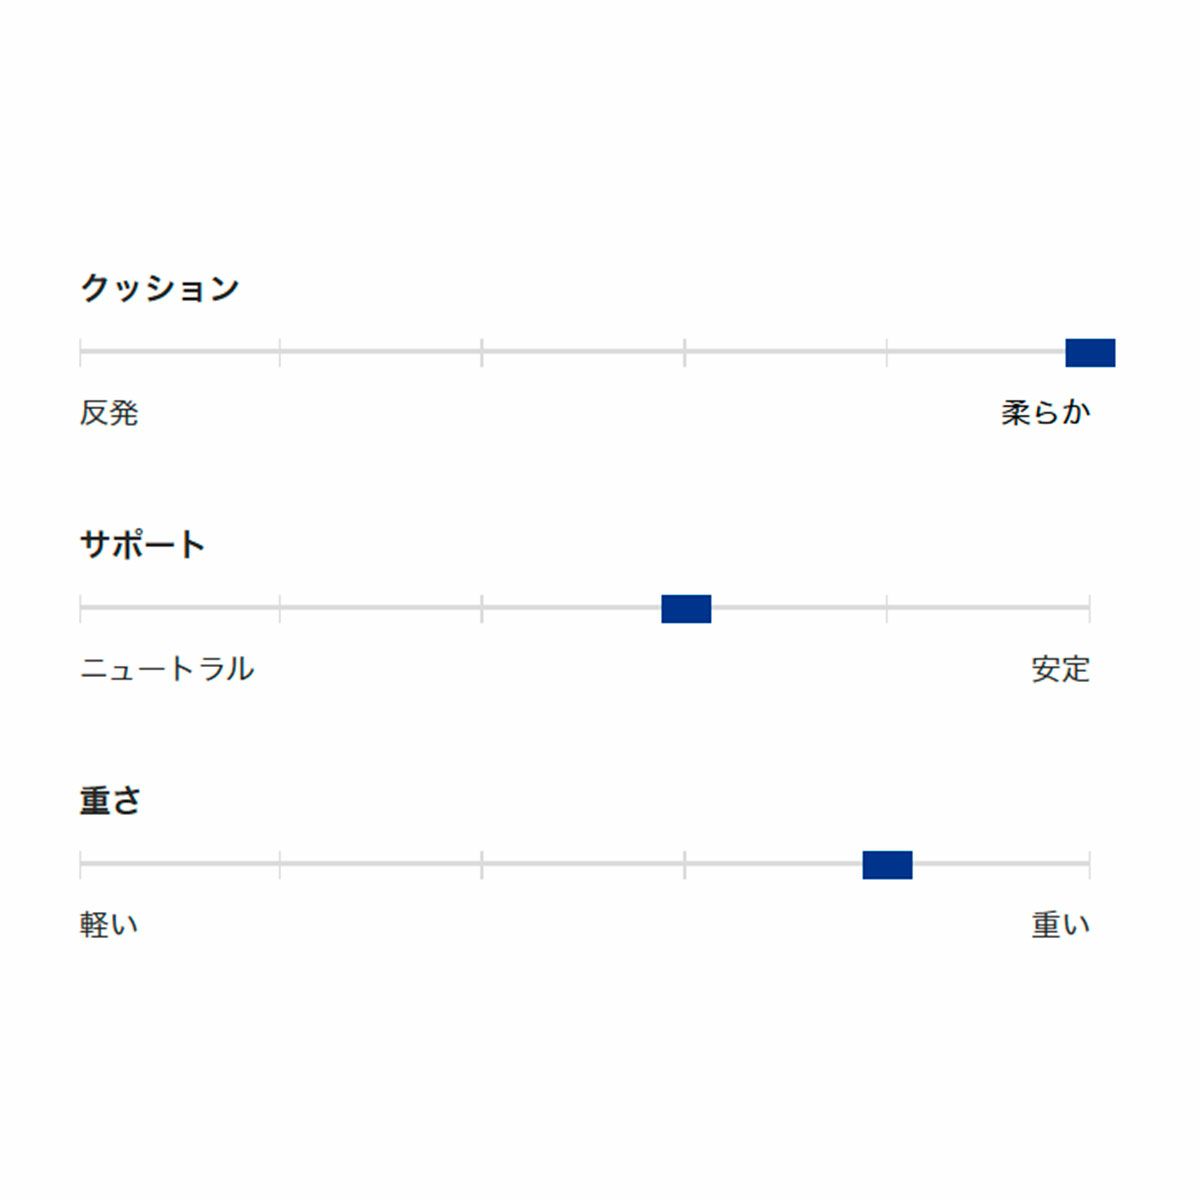This screenshot has height=1200, width=1200.
Task: Click the leftmost tick of the サポート slider
Action: tap(80, 608)
